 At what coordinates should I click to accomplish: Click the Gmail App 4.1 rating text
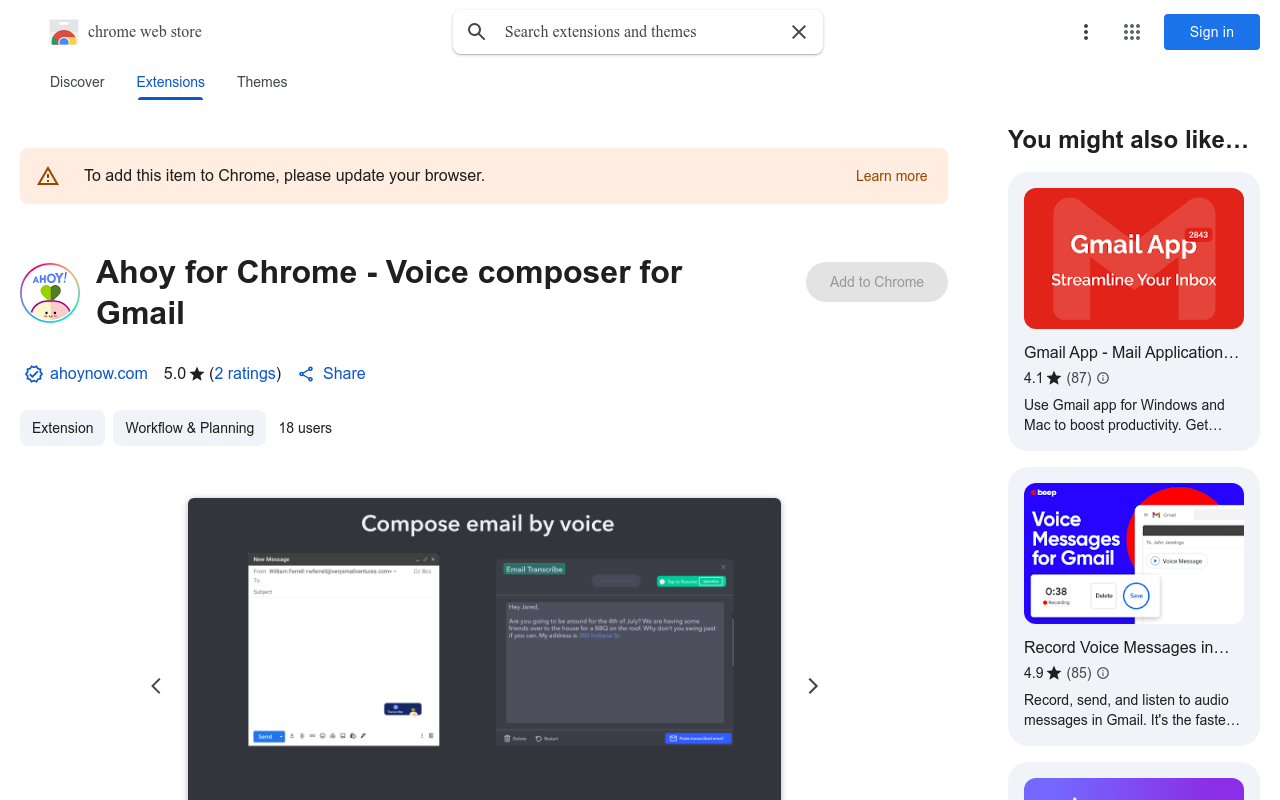[1033, 378]
